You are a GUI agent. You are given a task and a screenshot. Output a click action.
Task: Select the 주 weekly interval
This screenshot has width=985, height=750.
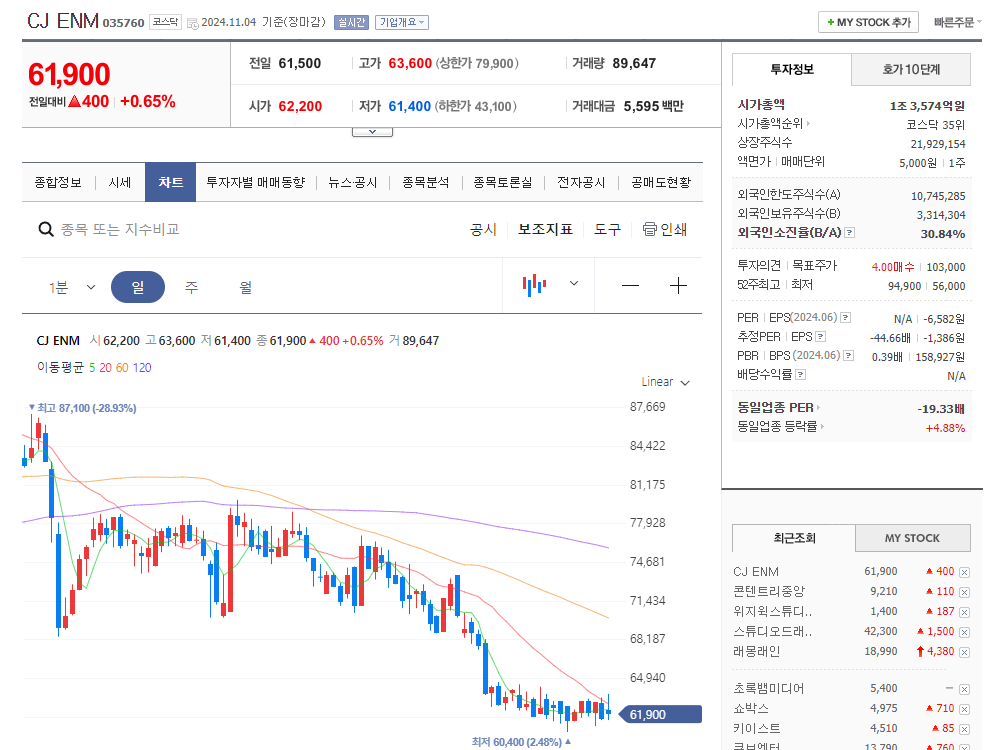tap(191, 287)
